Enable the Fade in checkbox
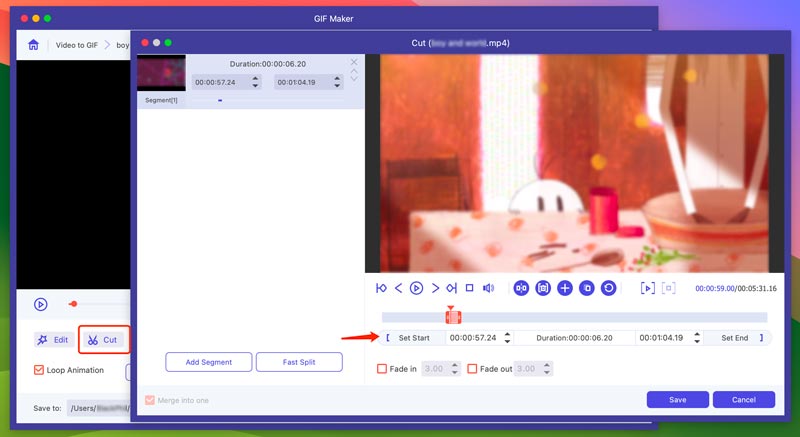The height and width of the screenshot is (437, 800). pos(382,369)
